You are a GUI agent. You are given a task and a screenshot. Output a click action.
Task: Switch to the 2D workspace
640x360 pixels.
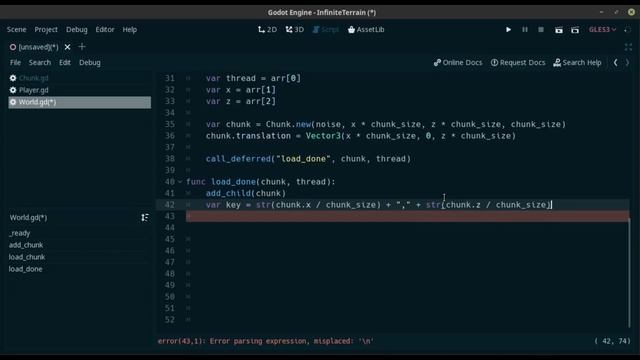(267, 29)
